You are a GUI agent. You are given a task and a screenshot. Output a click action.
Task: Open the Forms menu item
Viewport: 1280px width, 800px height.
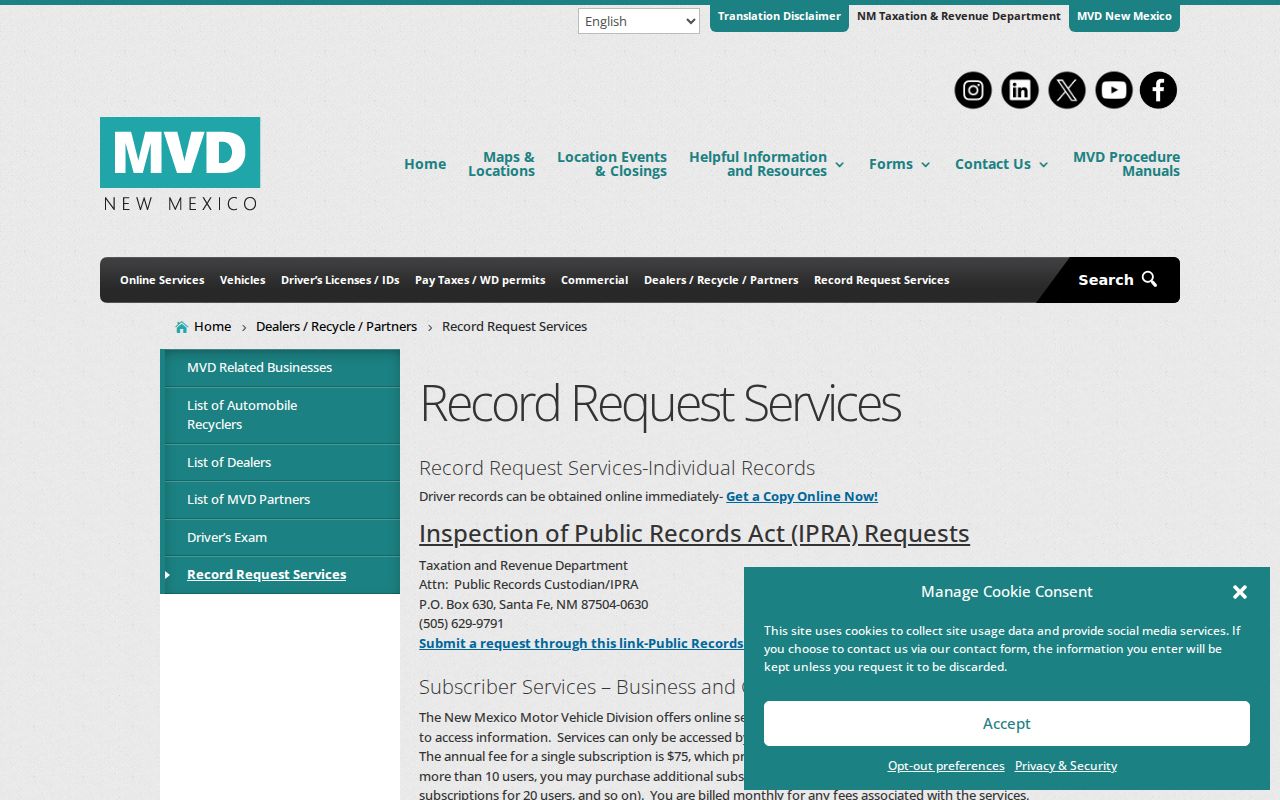click(x=891, y=164)
